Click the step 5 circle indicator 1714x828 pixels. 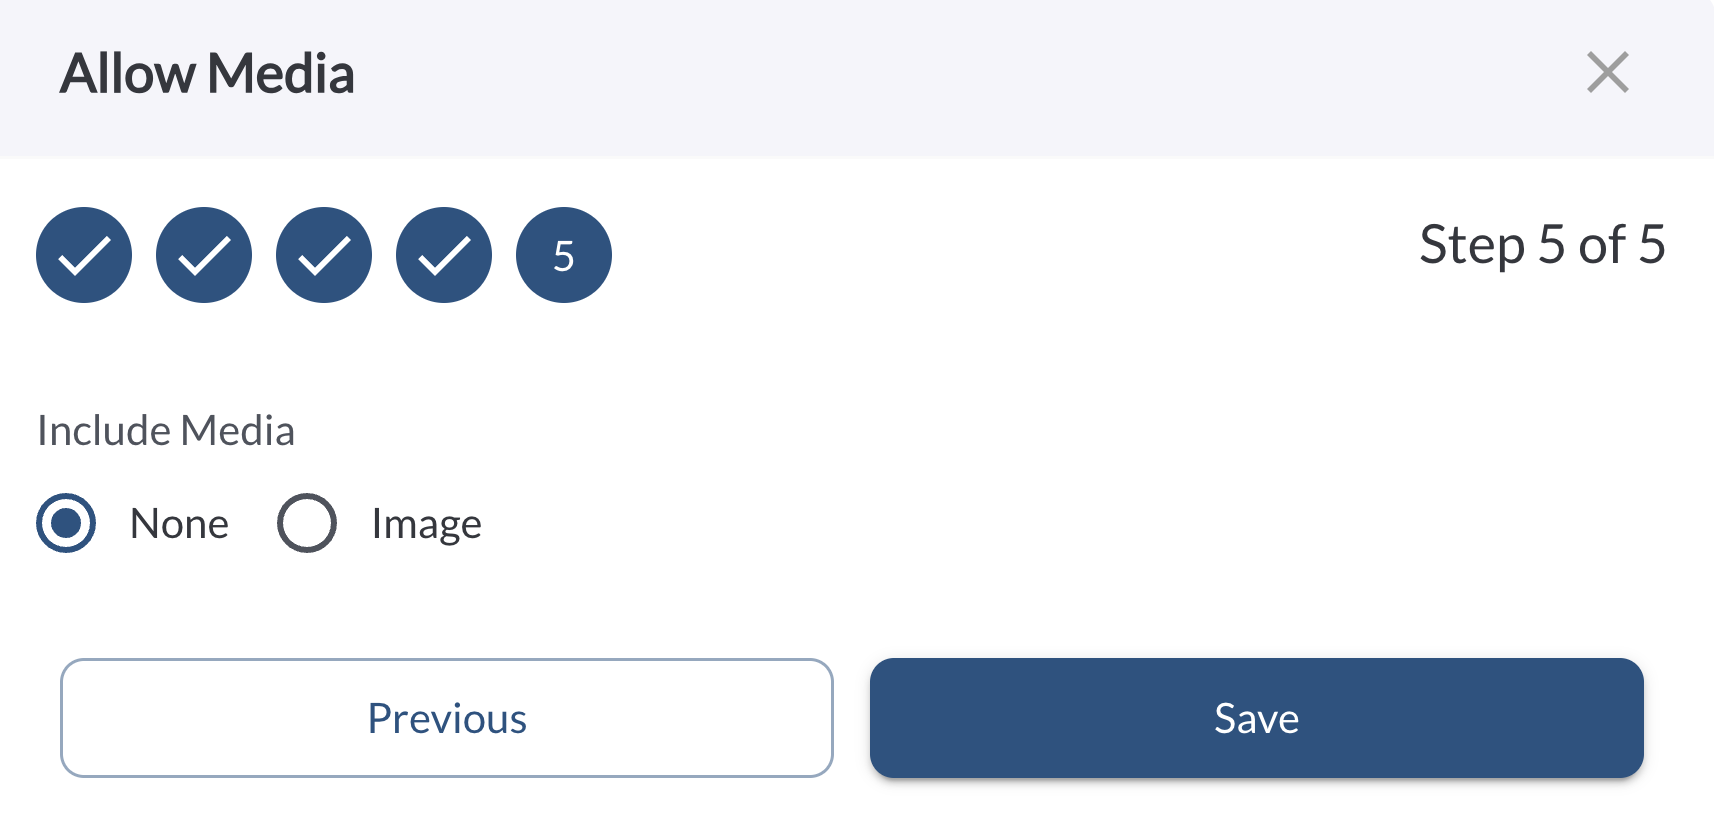tap(564, 255)
